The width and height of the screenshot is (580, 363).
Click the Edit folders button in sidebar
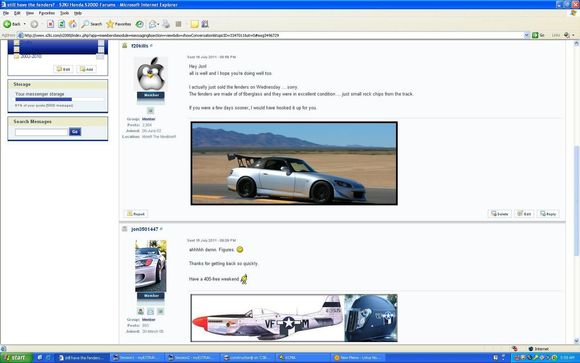(x=63, y=69)
